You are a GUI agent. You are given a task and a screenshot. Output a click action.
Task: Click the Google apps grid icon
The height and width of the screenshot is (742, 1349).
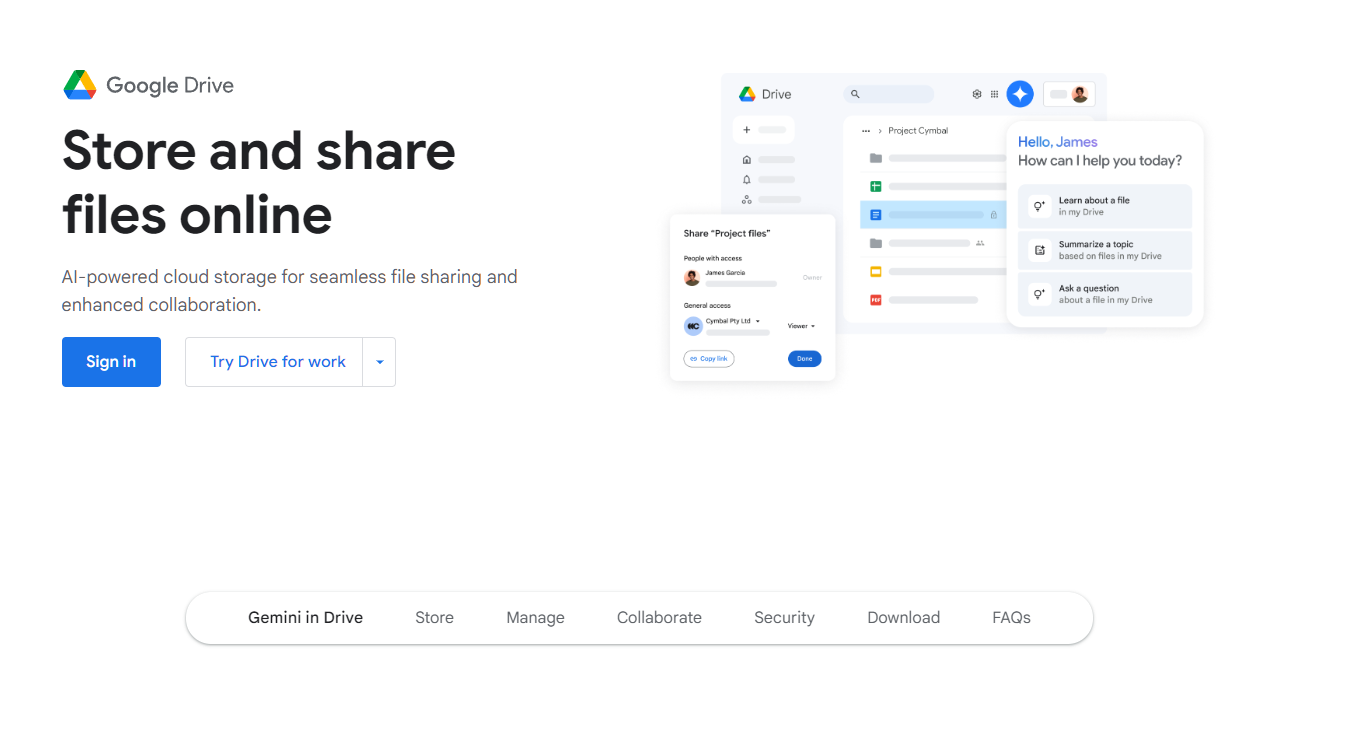click(x=994, y=94)
